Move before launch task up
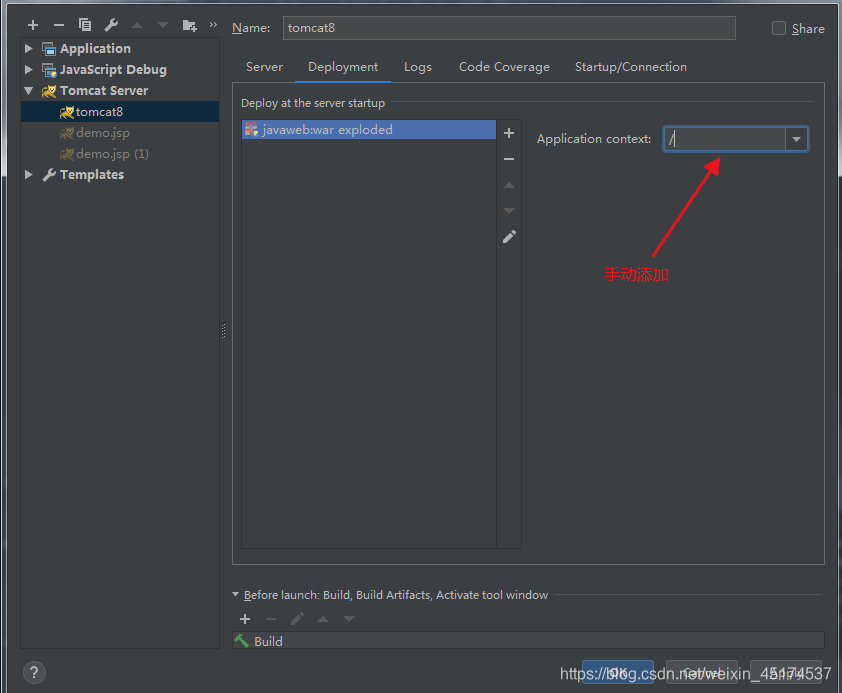This screenshot has height=693, width=842. pos(323,619)
